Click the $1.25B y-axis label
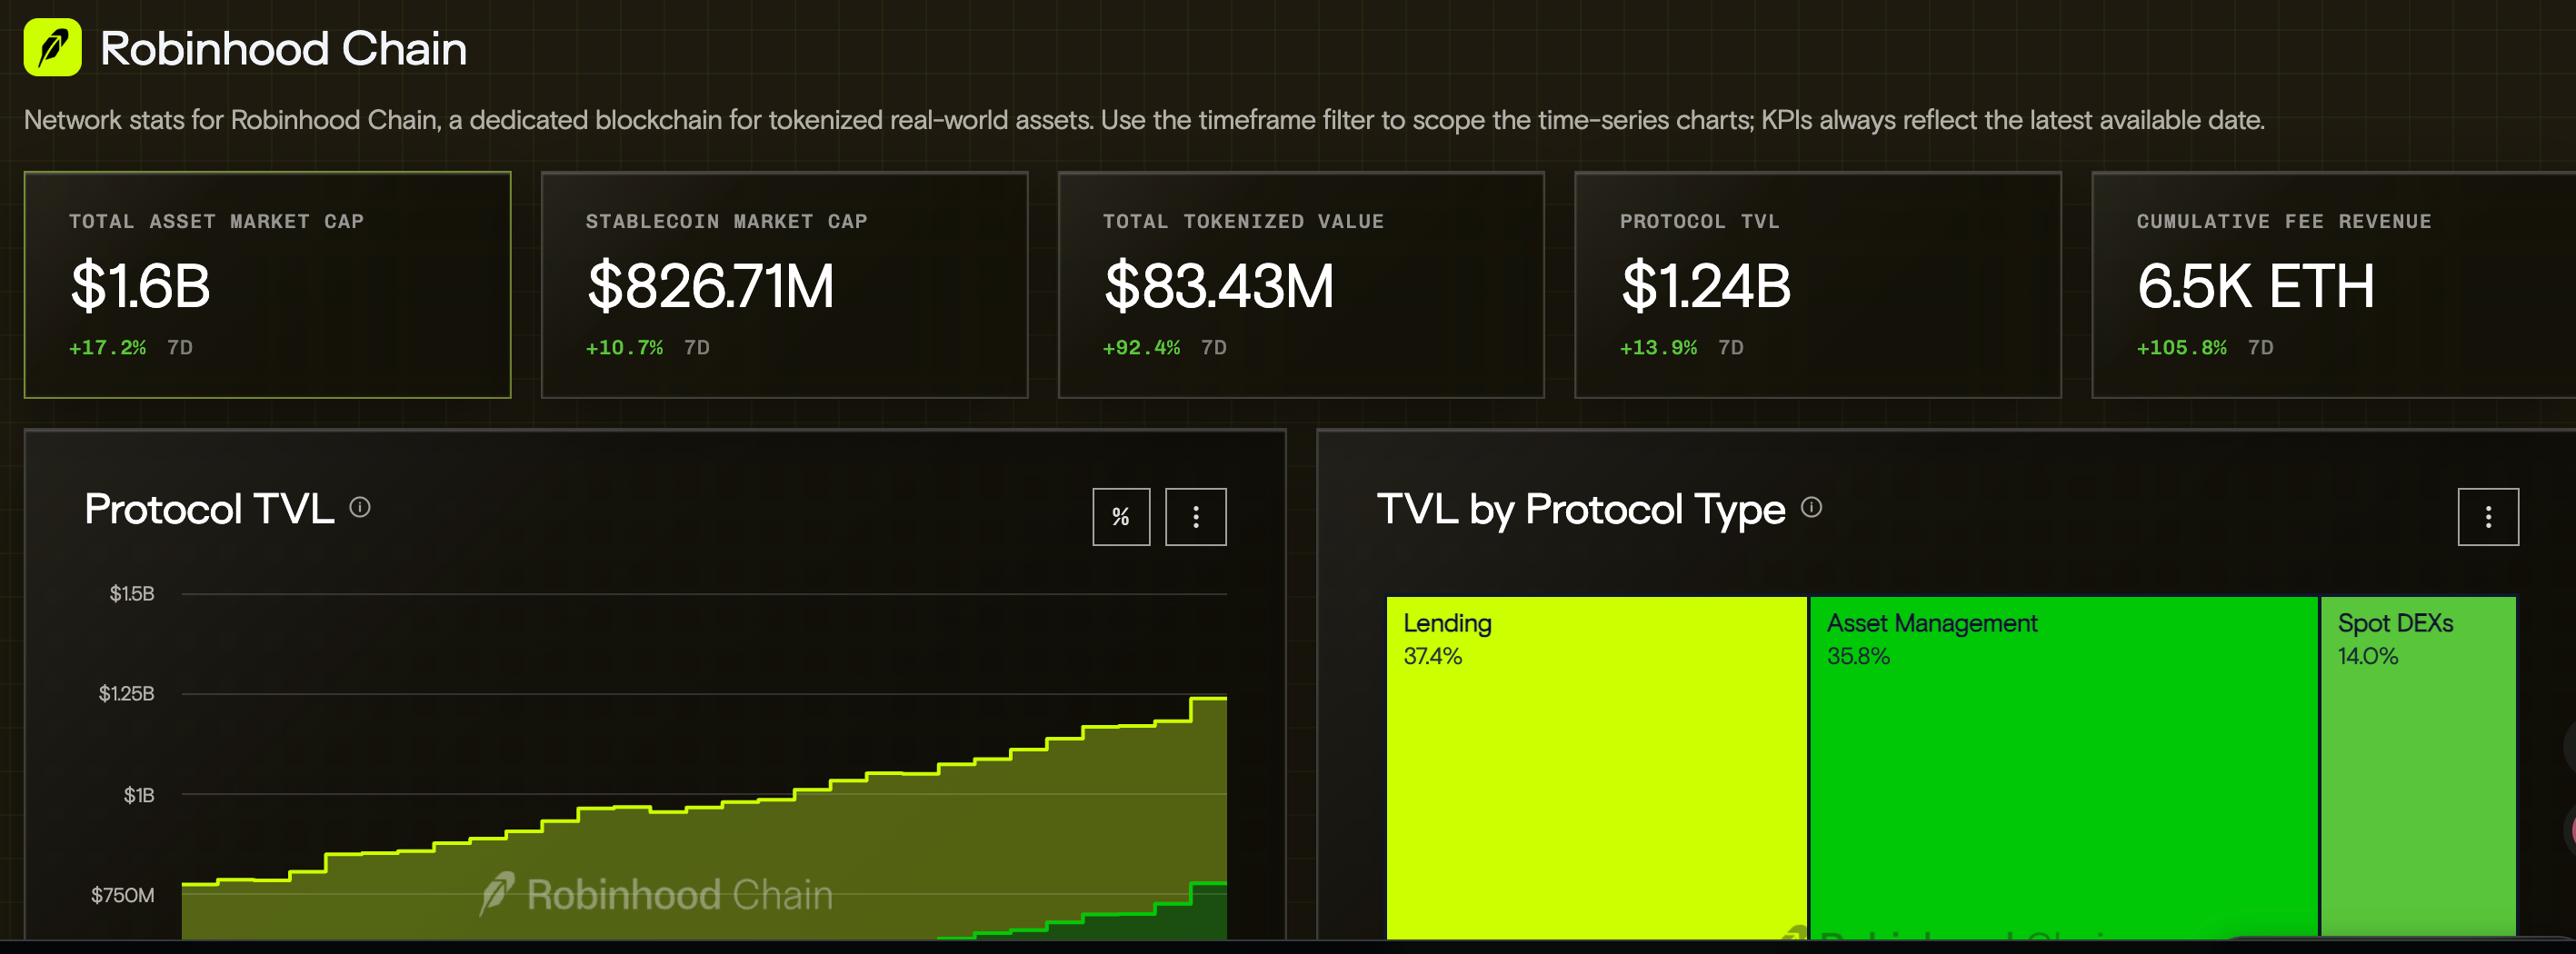The image size is (2576, 954). 126,694
